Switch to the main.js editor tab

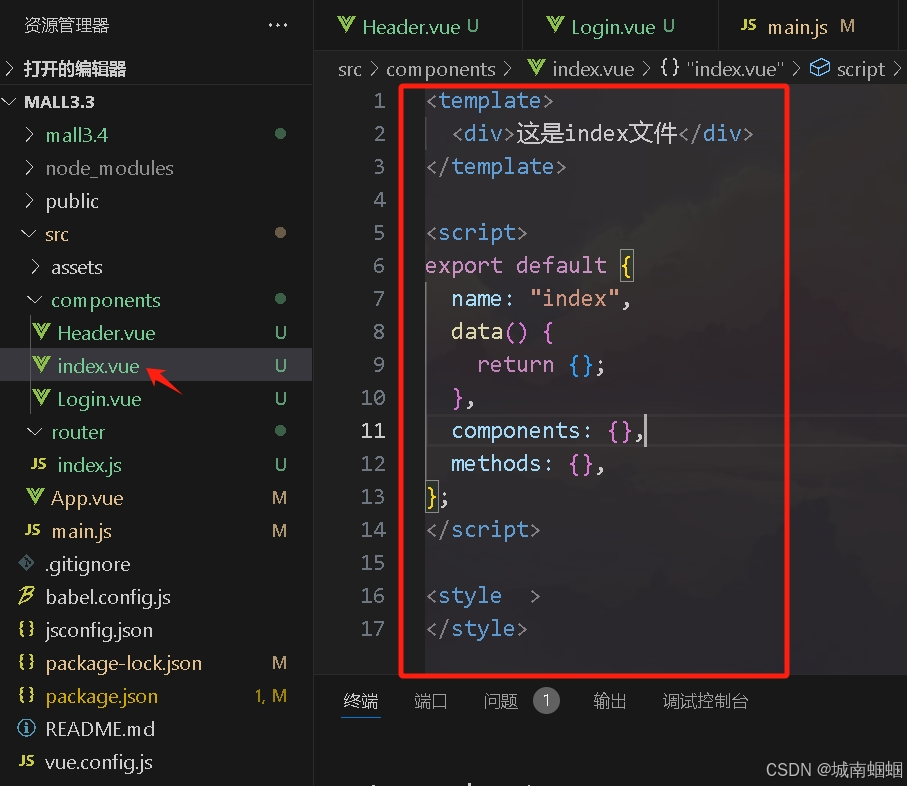coord(810,25)
